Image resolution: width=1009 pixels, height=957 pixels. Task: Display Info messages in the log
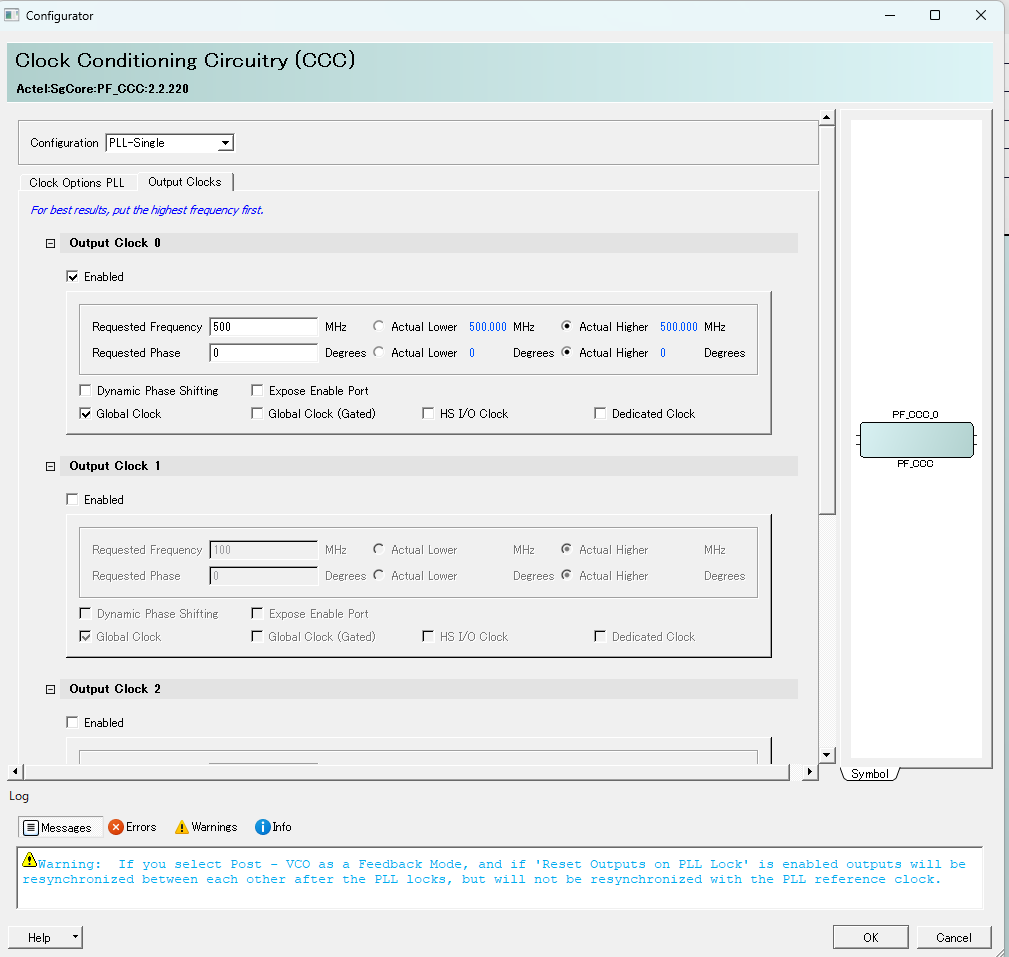pos(272,827)
